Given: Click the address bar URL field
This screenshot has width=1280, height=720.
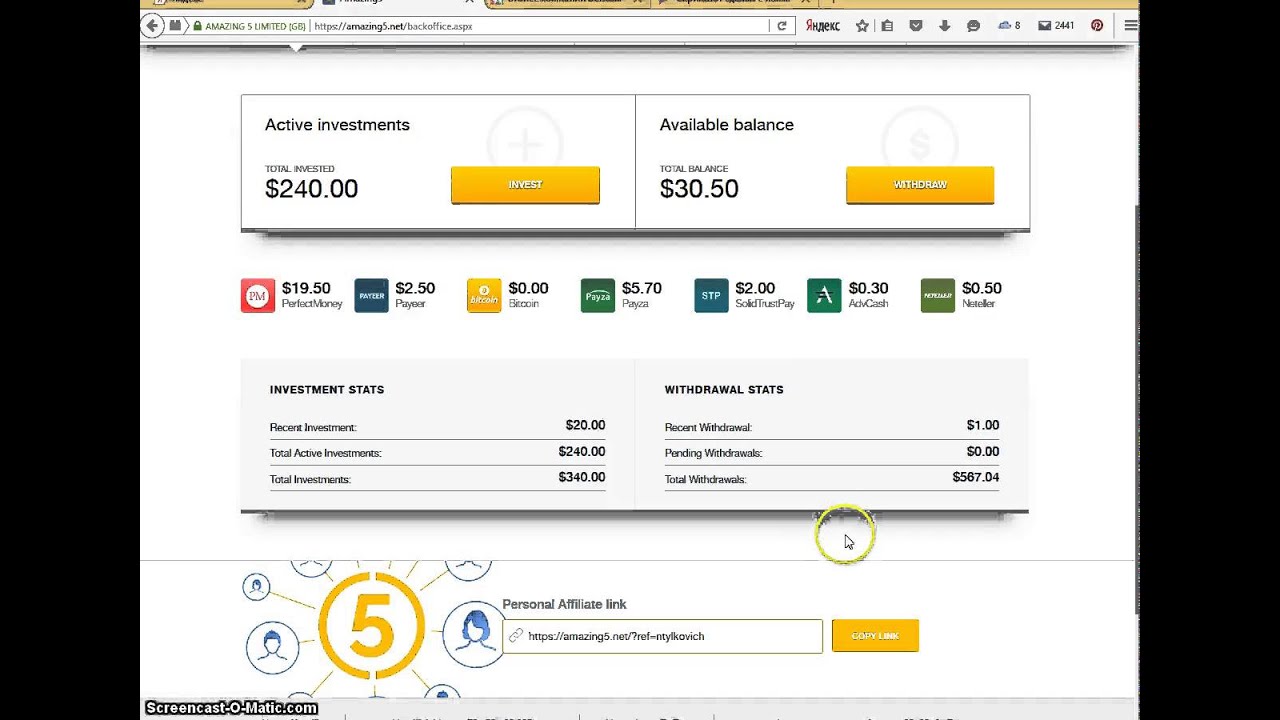Looking at the screenshot, I should [x=540, y=26].
